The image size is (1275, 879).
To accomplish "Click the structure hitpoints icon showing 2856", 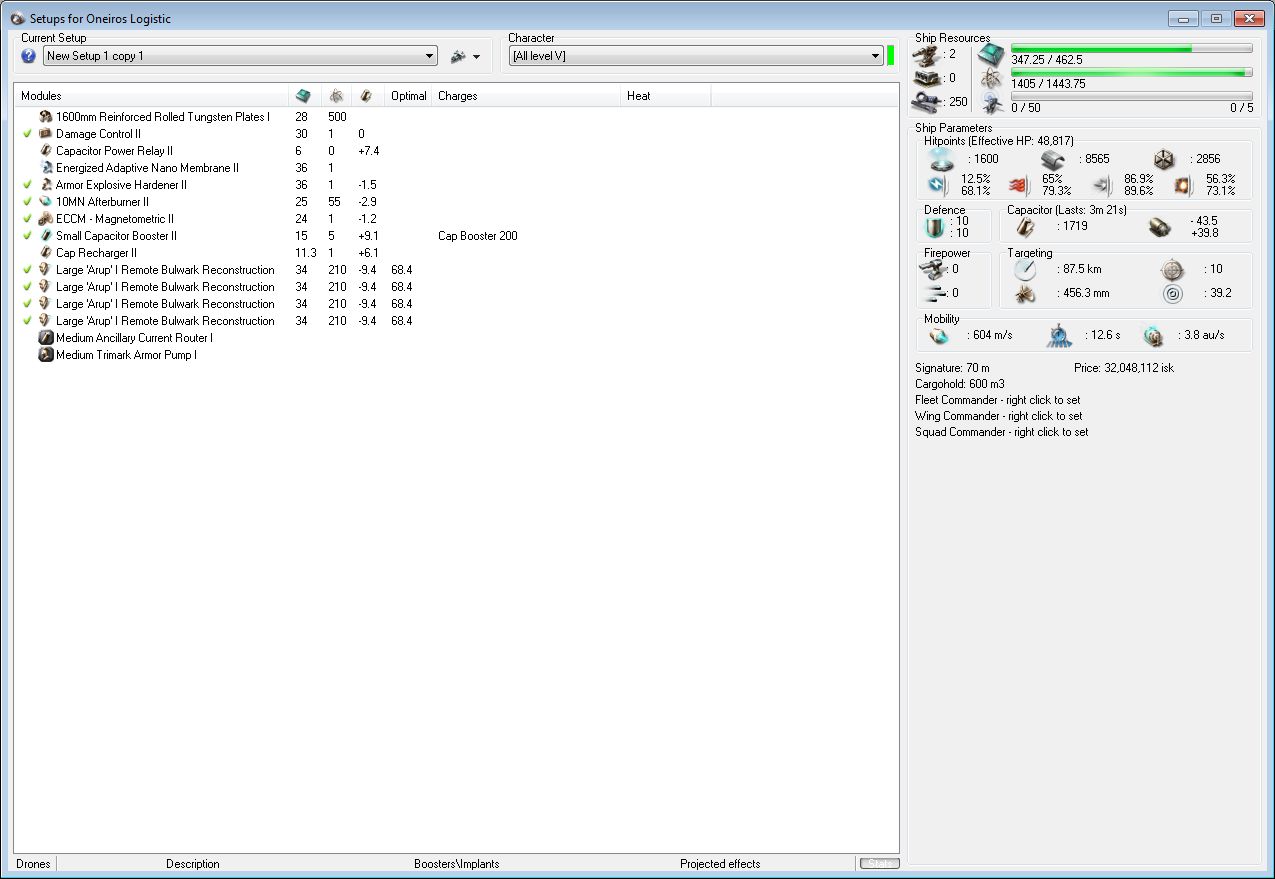I will (x=1163, y=159).
